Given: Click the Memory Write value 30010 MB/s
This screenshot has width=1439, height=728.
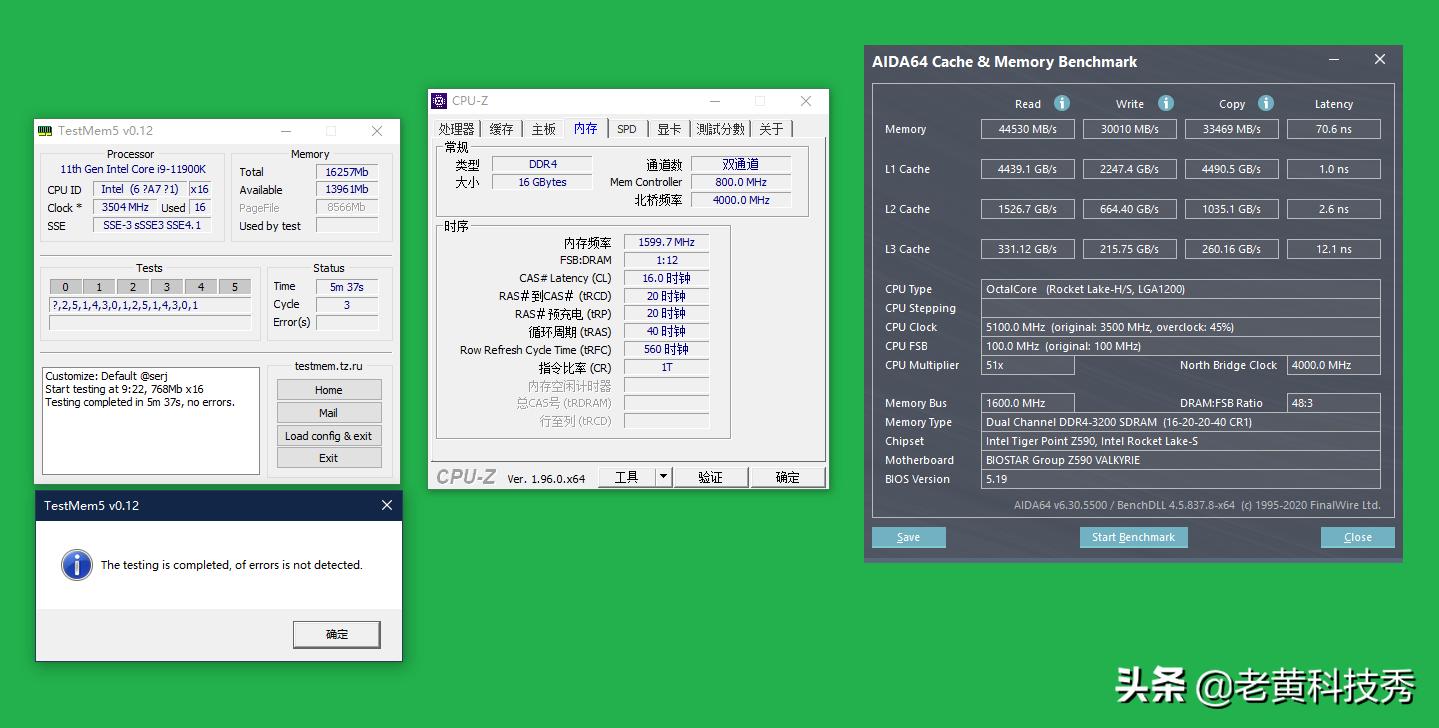Looking at the screenshot, I should coord(1130,129).
